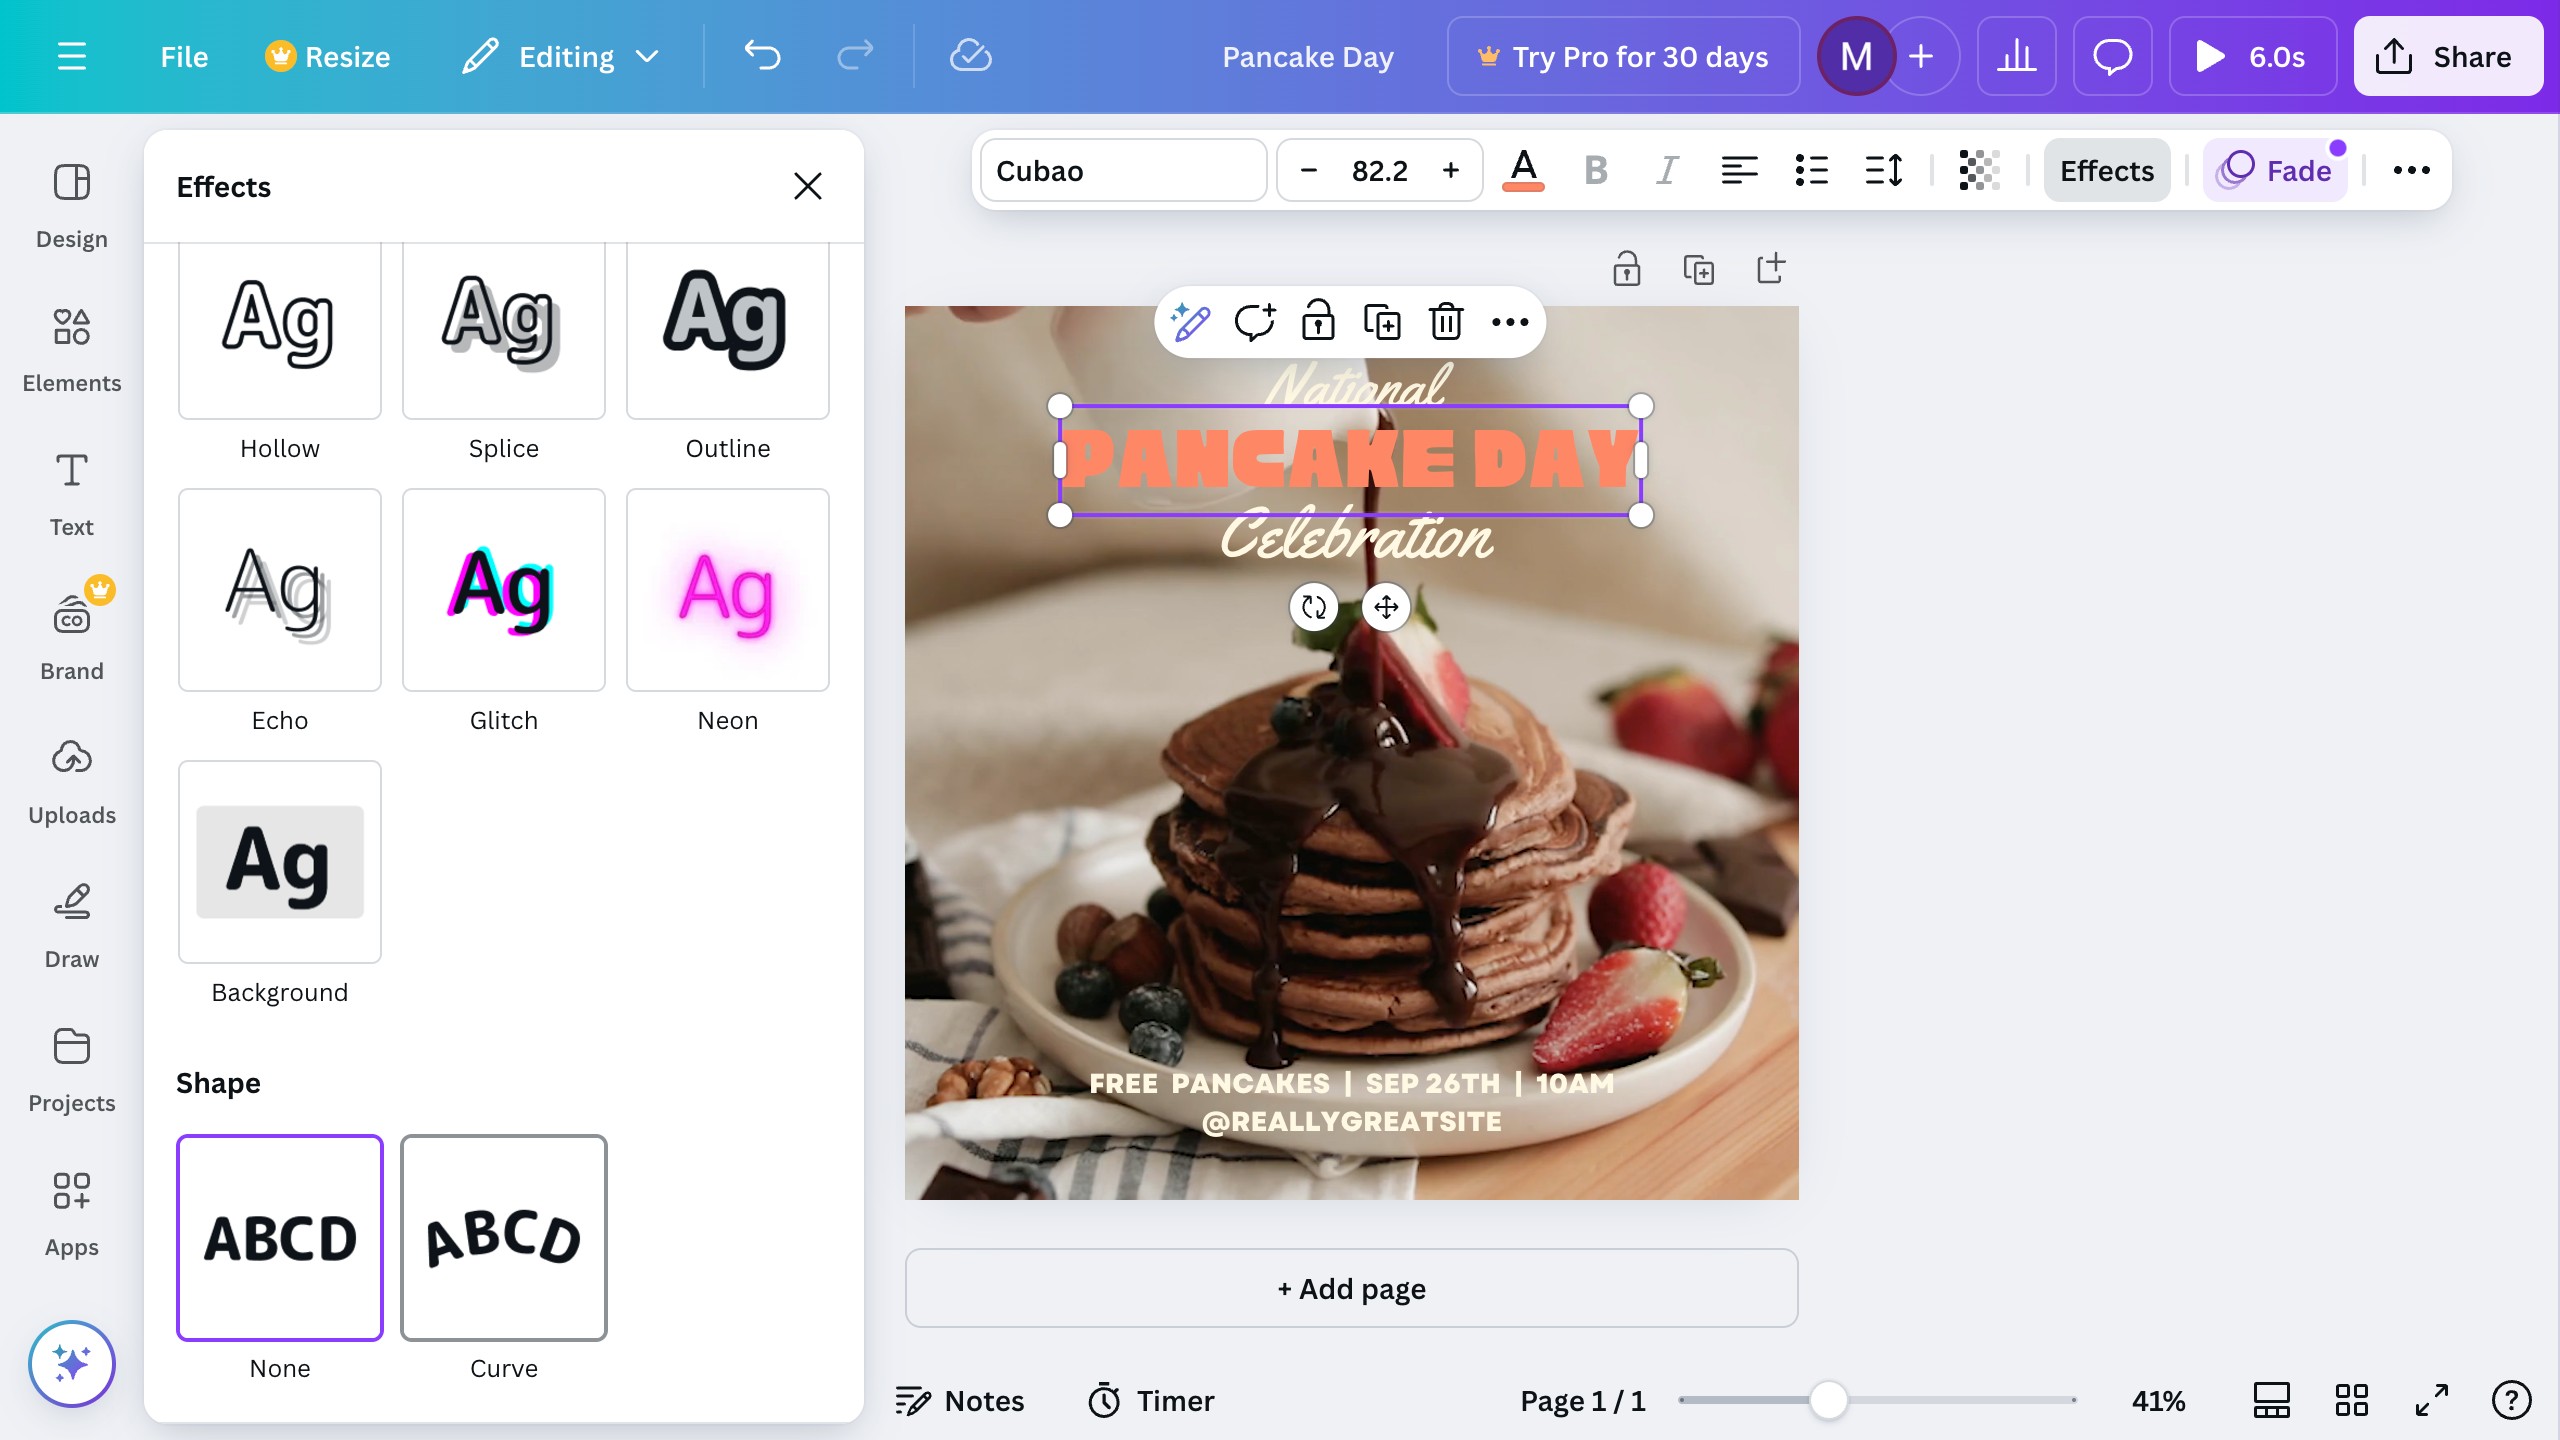The width and height of the screenshot is (2560, 1440).
Task: Toggle bold formatting
Action: 1596,171
